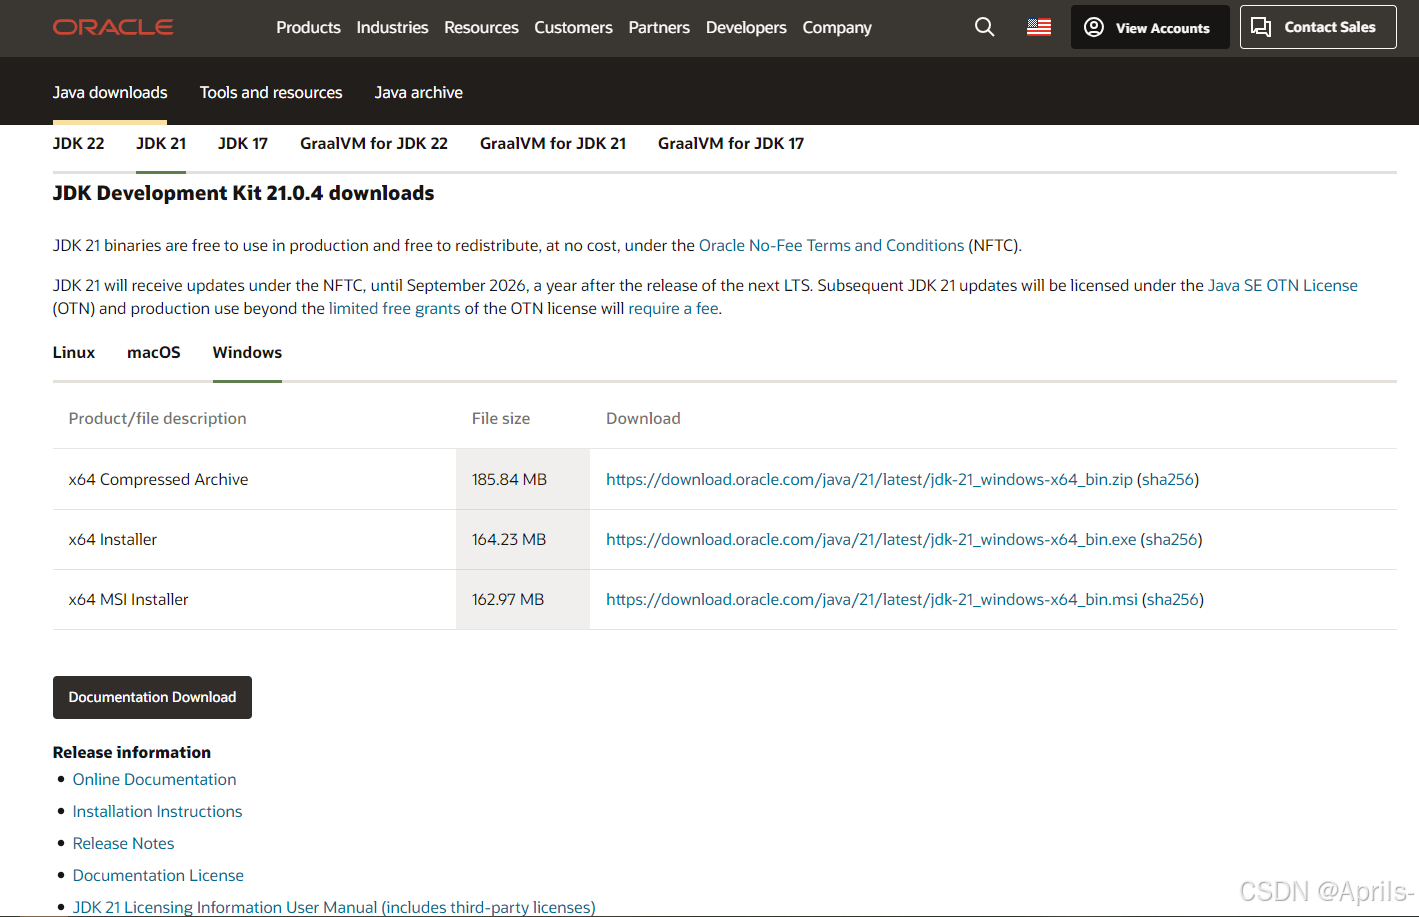
Task: Click the Download column header
Action: tap(643, 418)
